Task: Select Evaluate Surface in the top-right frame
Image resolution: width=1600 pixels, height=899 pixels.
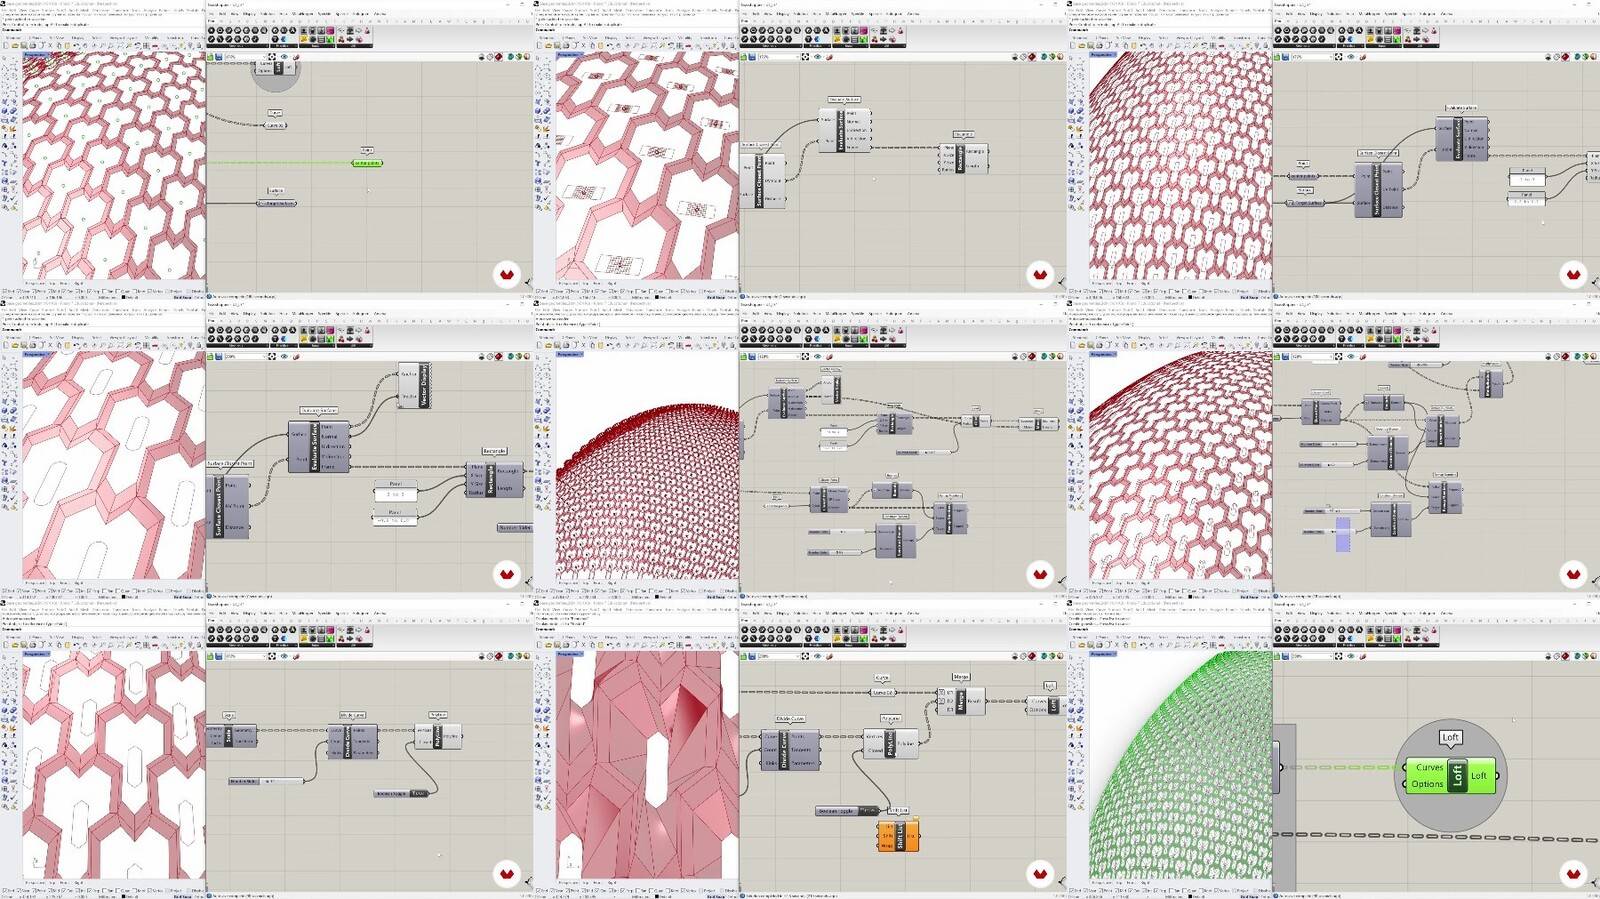Action: coord(1462,138)
